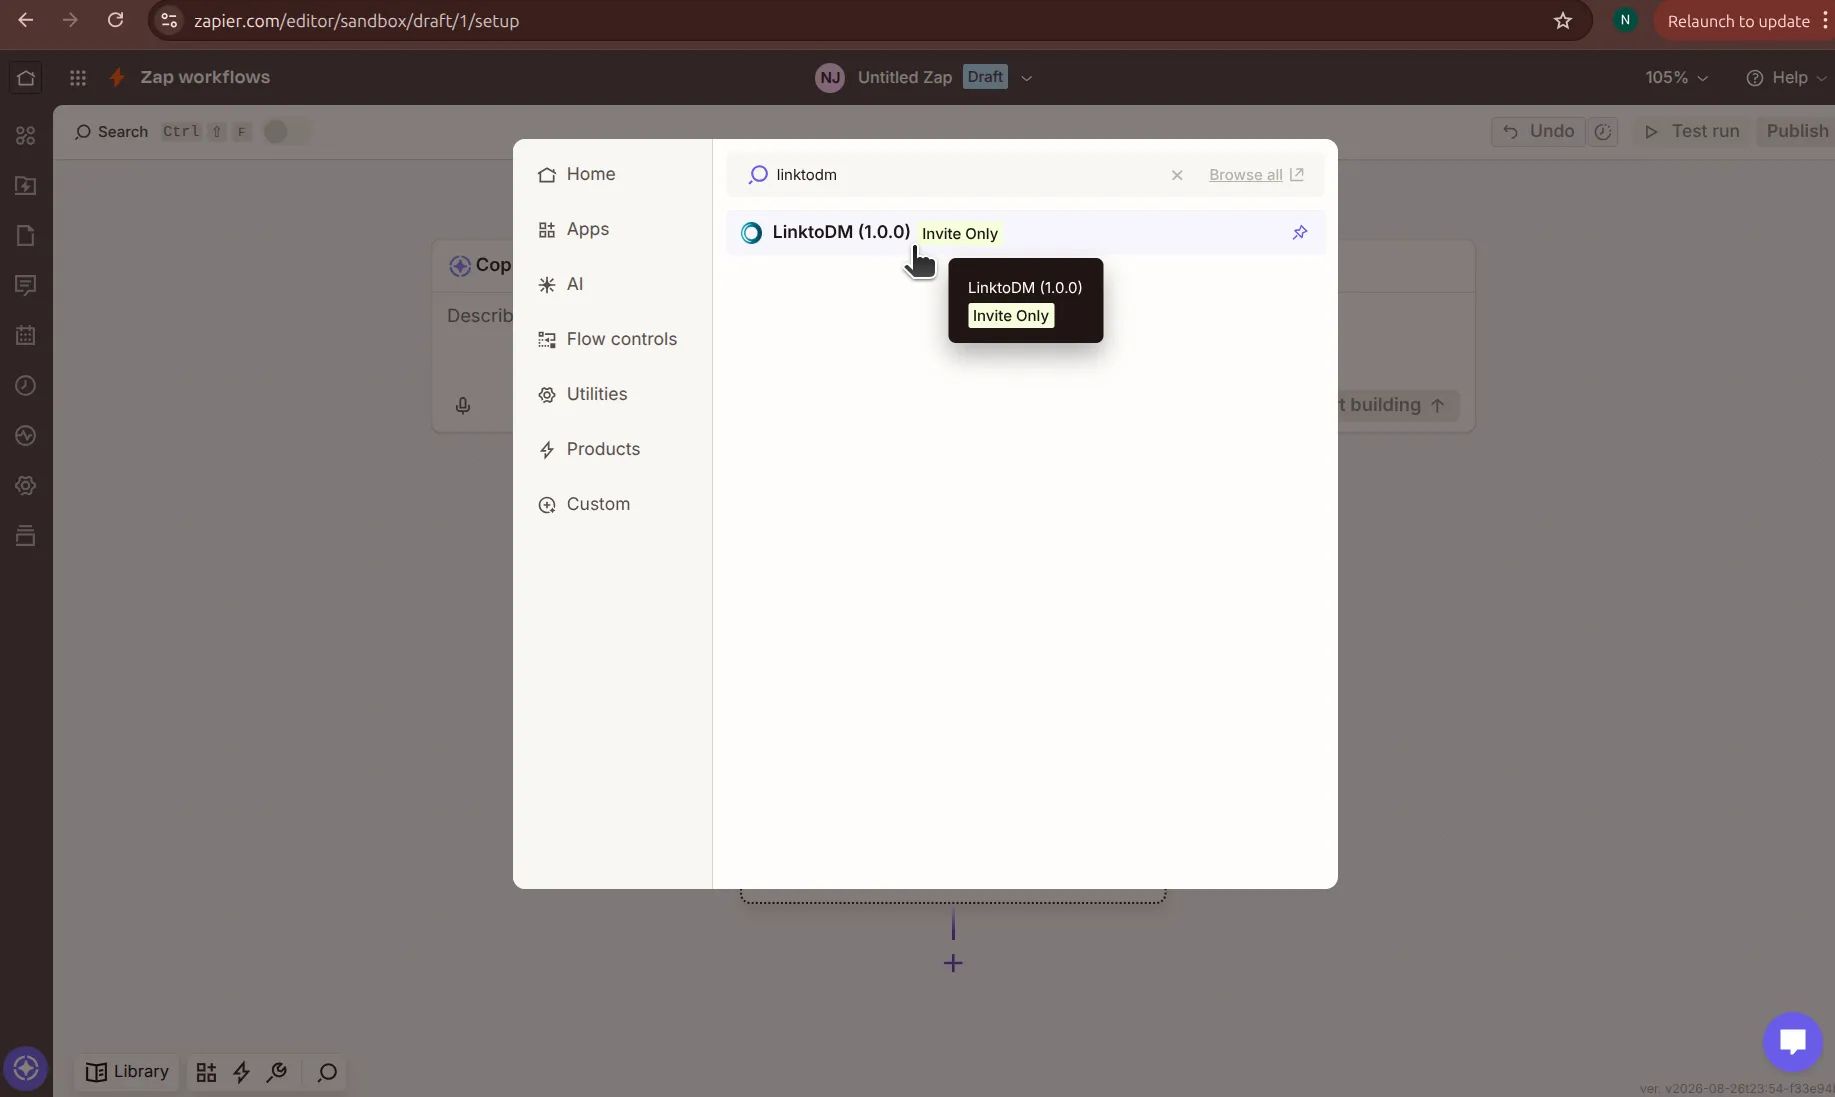
Task: Go to Zapier home icon
Action: [26, 77]
